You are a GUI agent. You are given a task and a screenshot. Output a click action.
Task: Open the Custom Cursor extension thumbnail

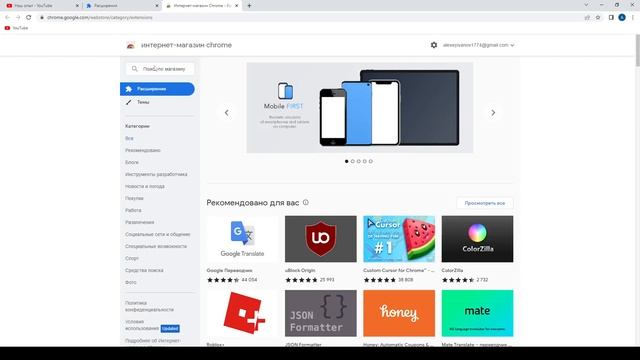pos(399,239)
